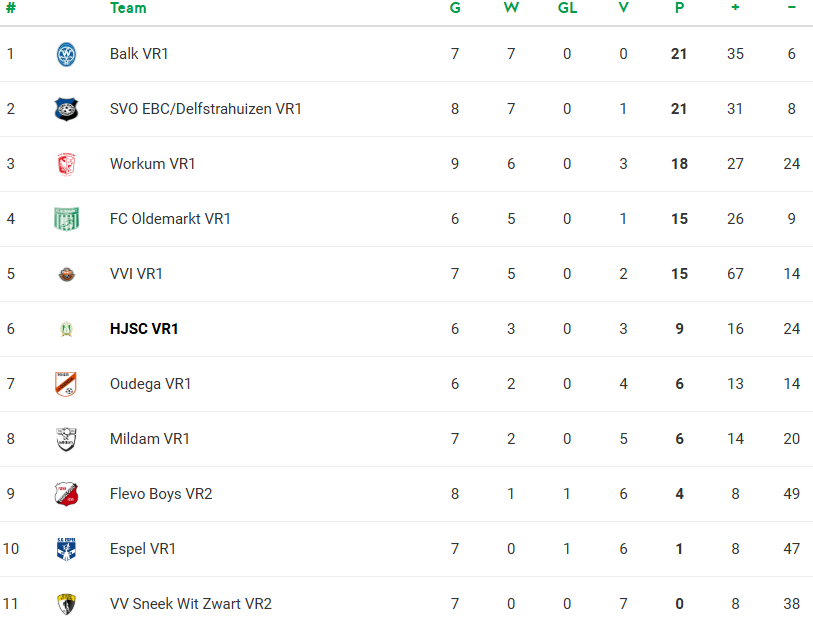Screen dimensions: 813x624
Task: Select the VV Sneek Wit Zwart VR2 name
Action: pos(190,604)
